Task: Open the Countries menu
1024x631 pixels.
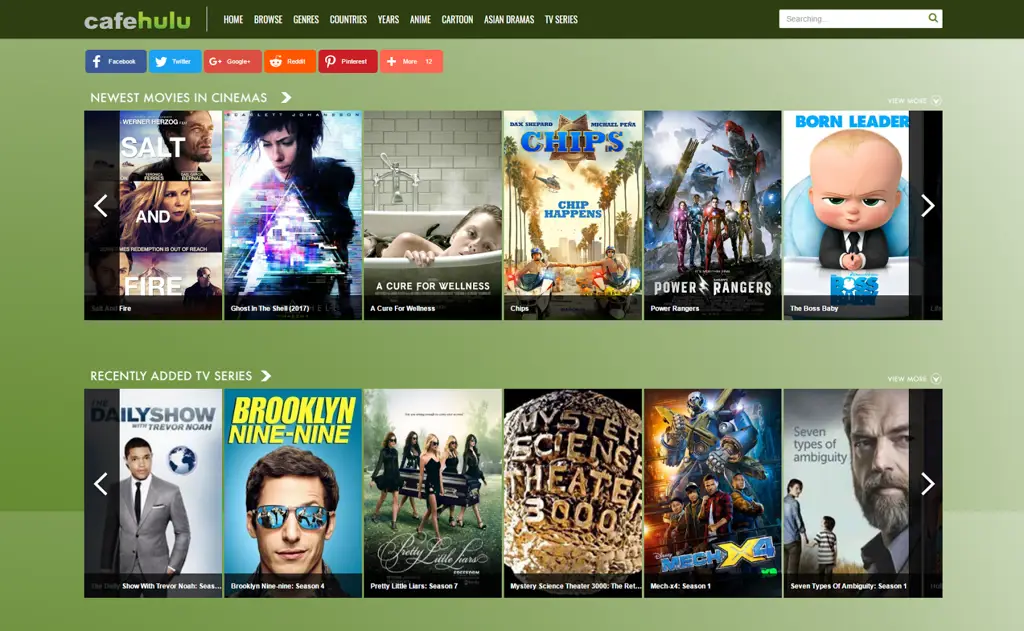Action: (348, 20)
